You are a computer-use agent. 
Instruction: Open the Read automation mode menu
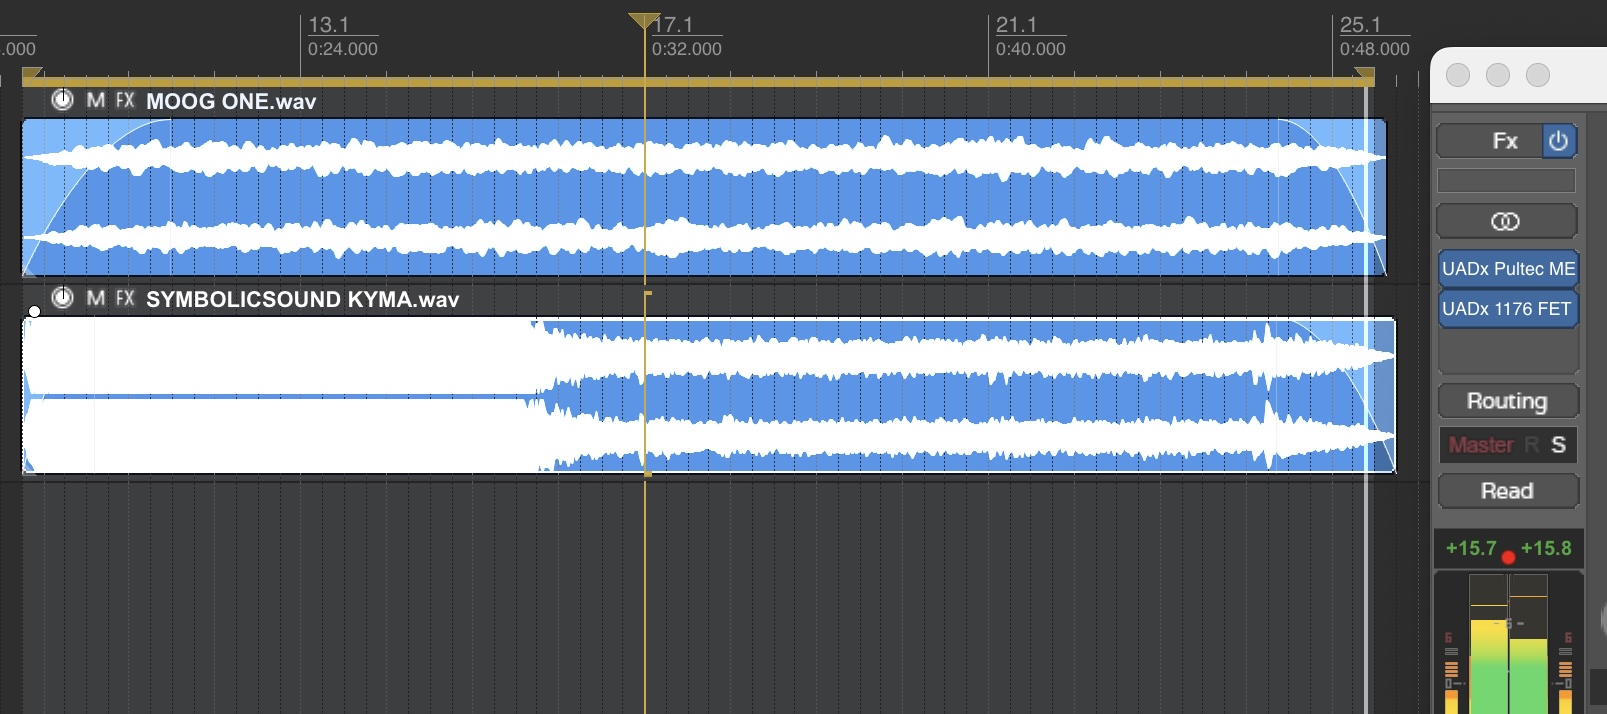pyautogui.click(x=1508, y=491)
